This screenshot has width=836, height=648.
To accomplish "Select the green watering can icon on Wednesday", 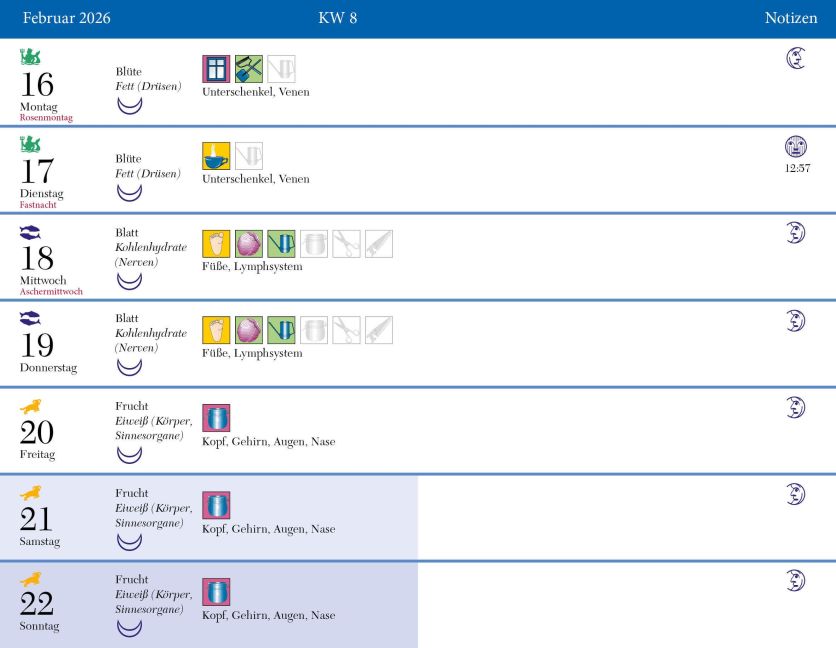I will point(281,244).
